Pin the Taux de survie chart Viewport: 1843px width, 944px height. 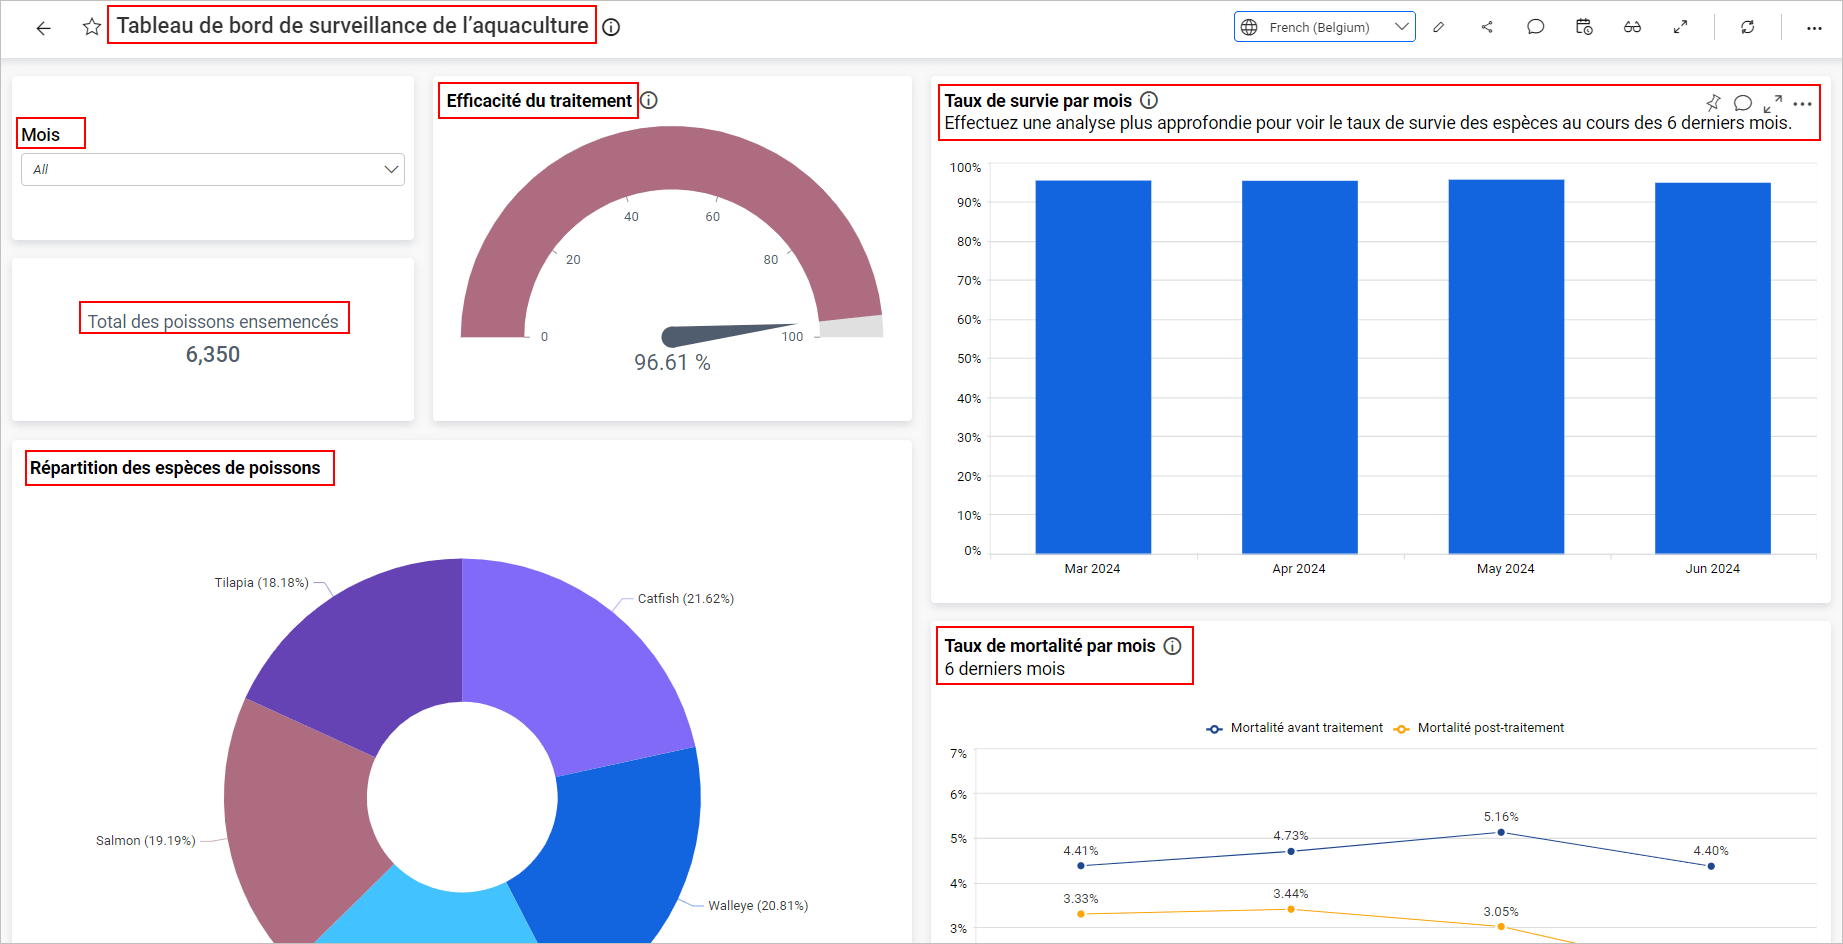(x=1713, y=102)
